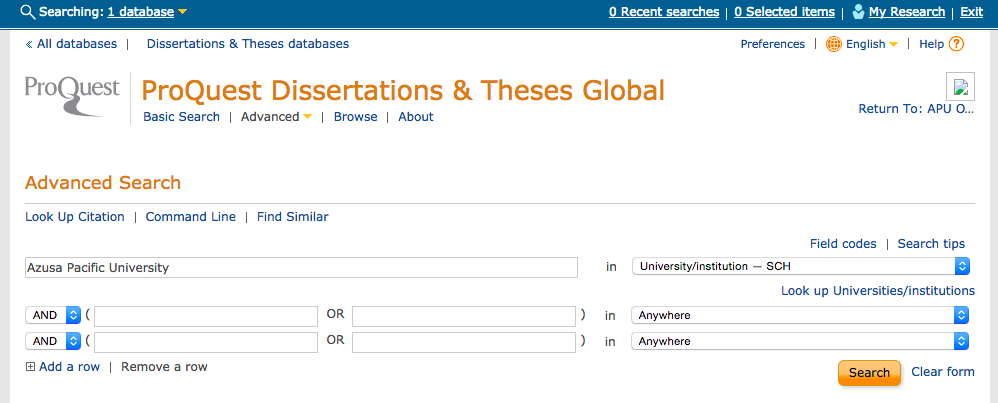
Task: Open Help link
Action: 931,44
